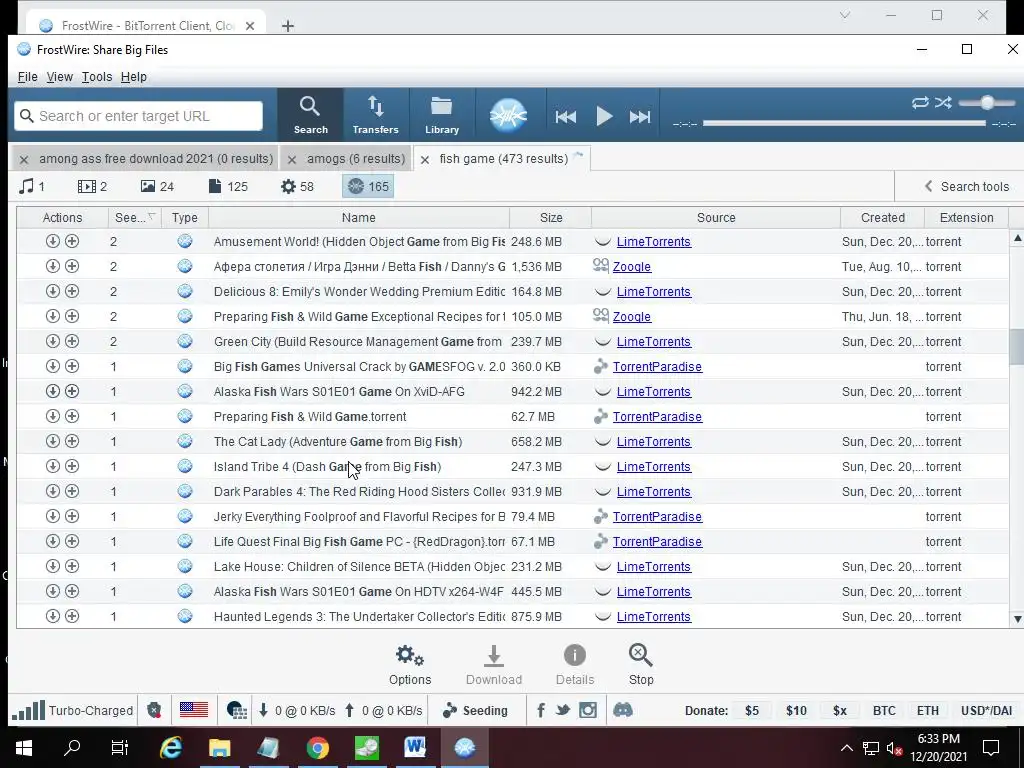The height and width of the screenshot is (768, 1024).
Task: Open the Search view in toolbar
Action: pyautogui.click(x=310, y=115)
